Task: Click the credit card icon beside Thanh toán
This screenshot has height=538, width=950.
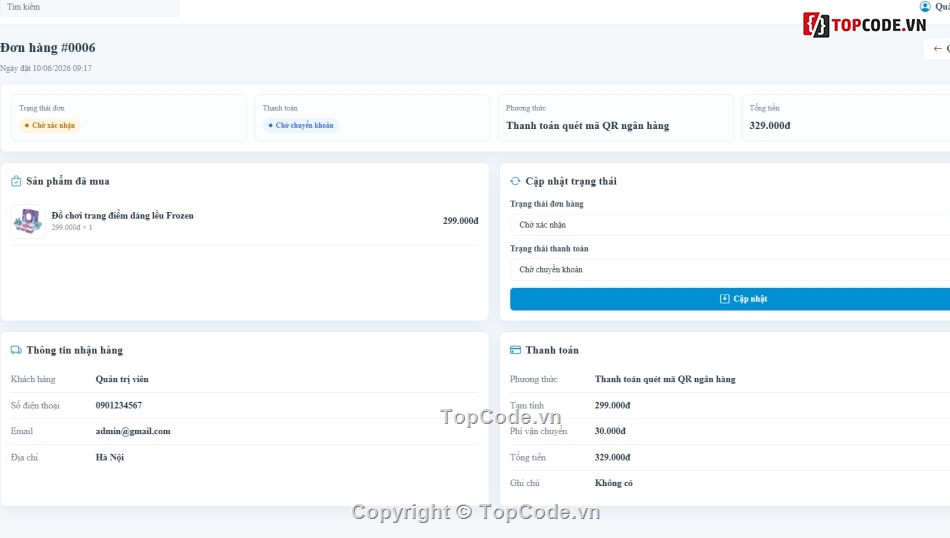Action: tap(515, 350)
